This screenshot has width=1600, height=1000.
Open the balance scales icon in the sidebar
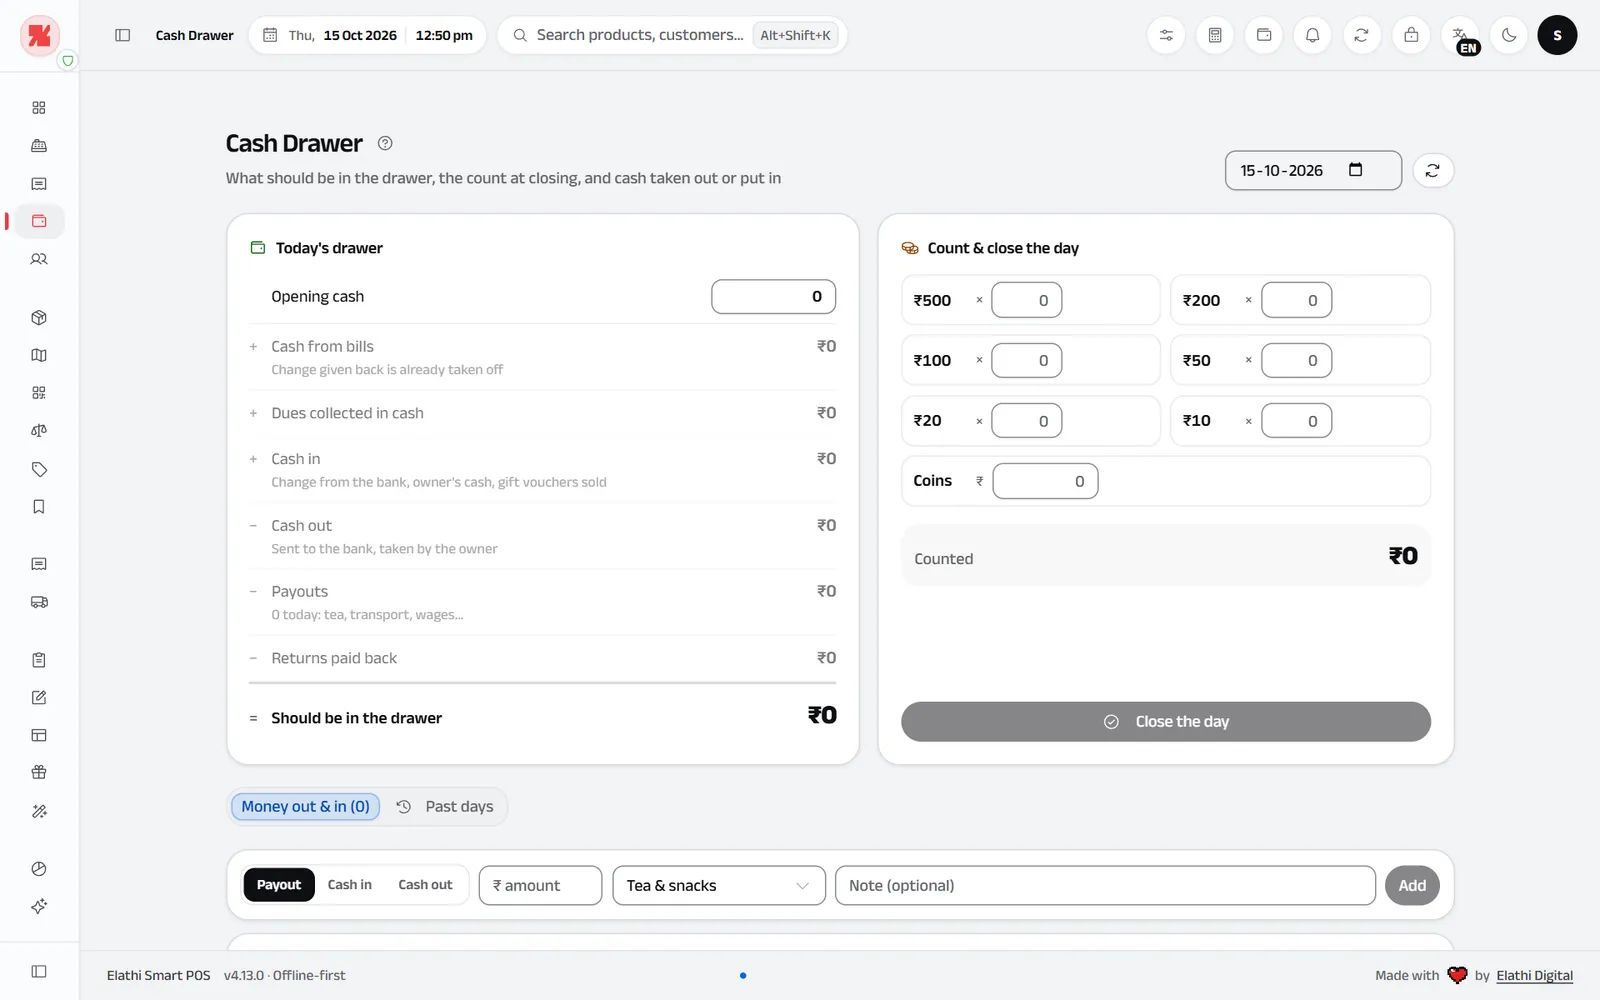pos(39,431)
